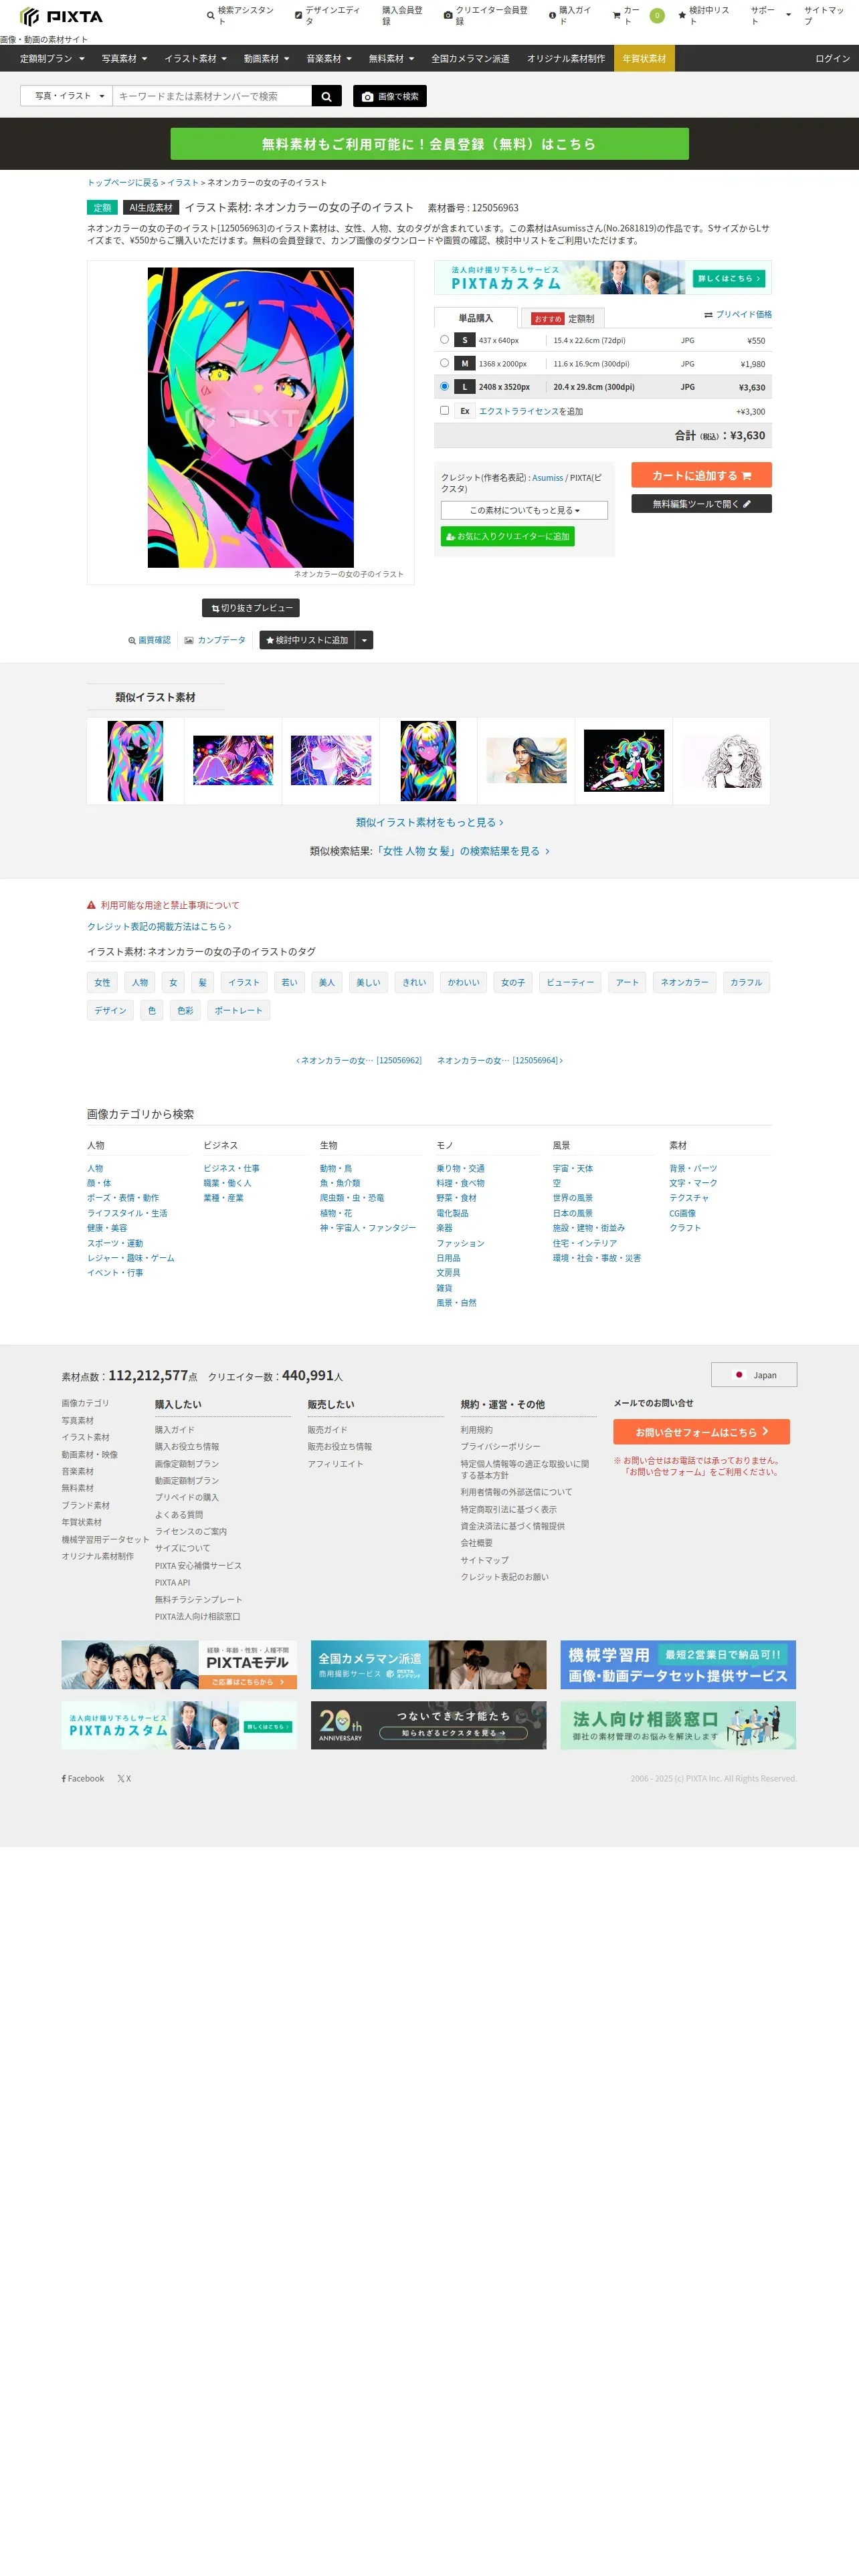Click the PIXTAカスタム banner beside the image
This screenshot has width=859, height=2576.
(603, 277)
